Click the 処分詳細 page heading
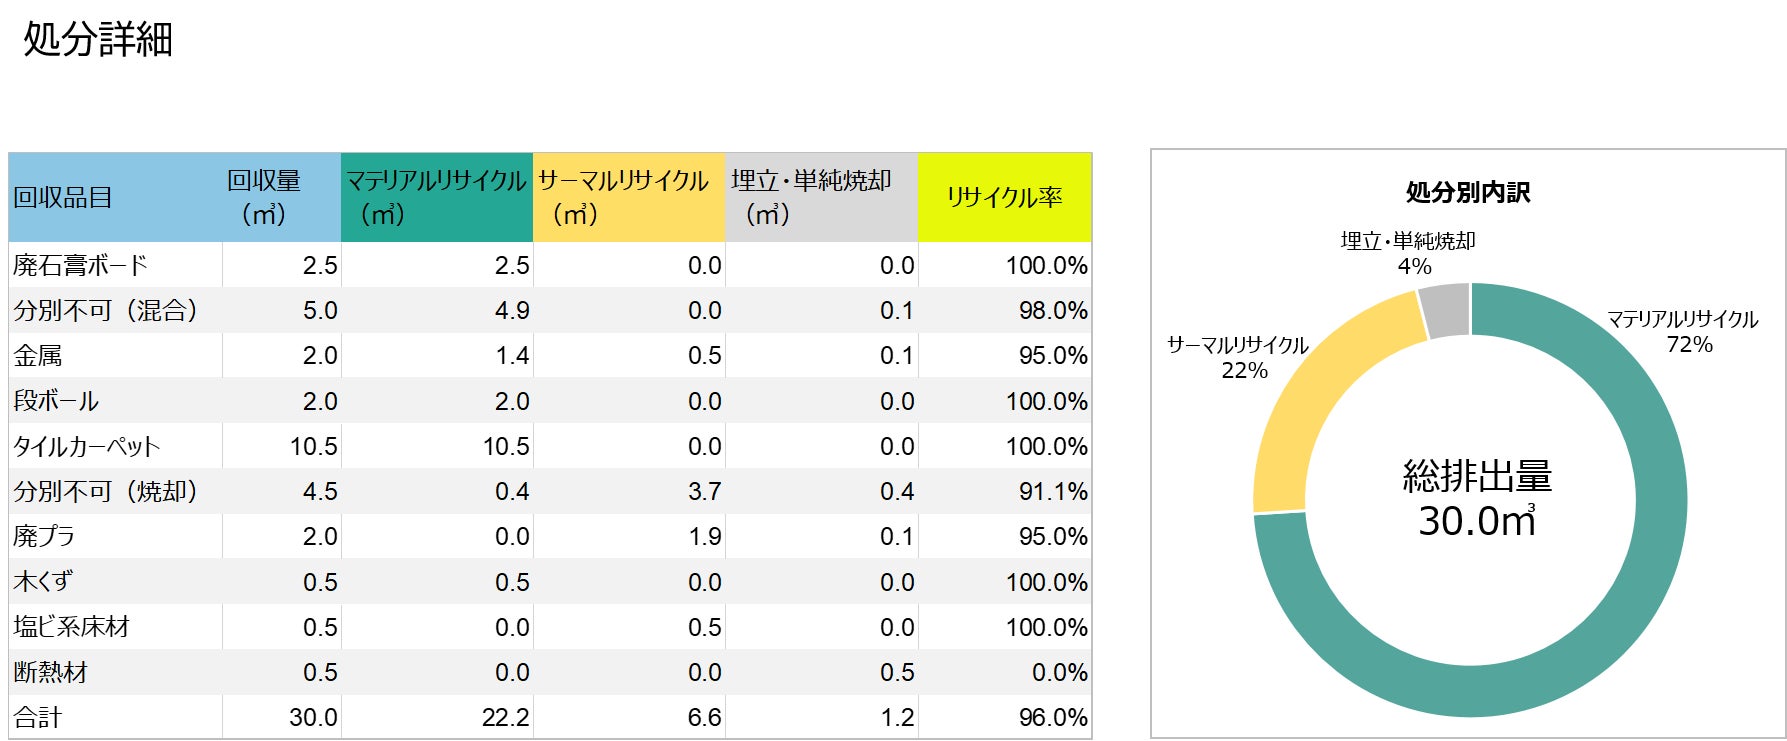The width and height of the screenshot is (1787, 741). pos(98,40)
